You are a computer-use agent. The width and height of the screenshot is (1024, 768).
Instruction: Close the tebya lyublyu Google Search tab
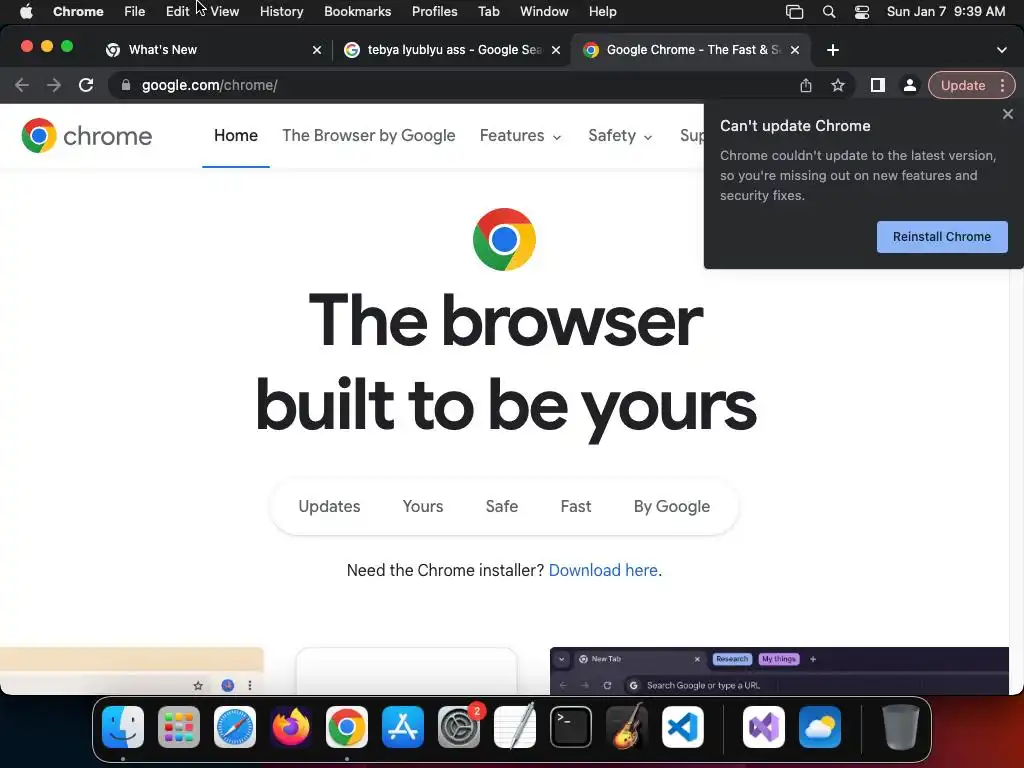coord(556,50)
